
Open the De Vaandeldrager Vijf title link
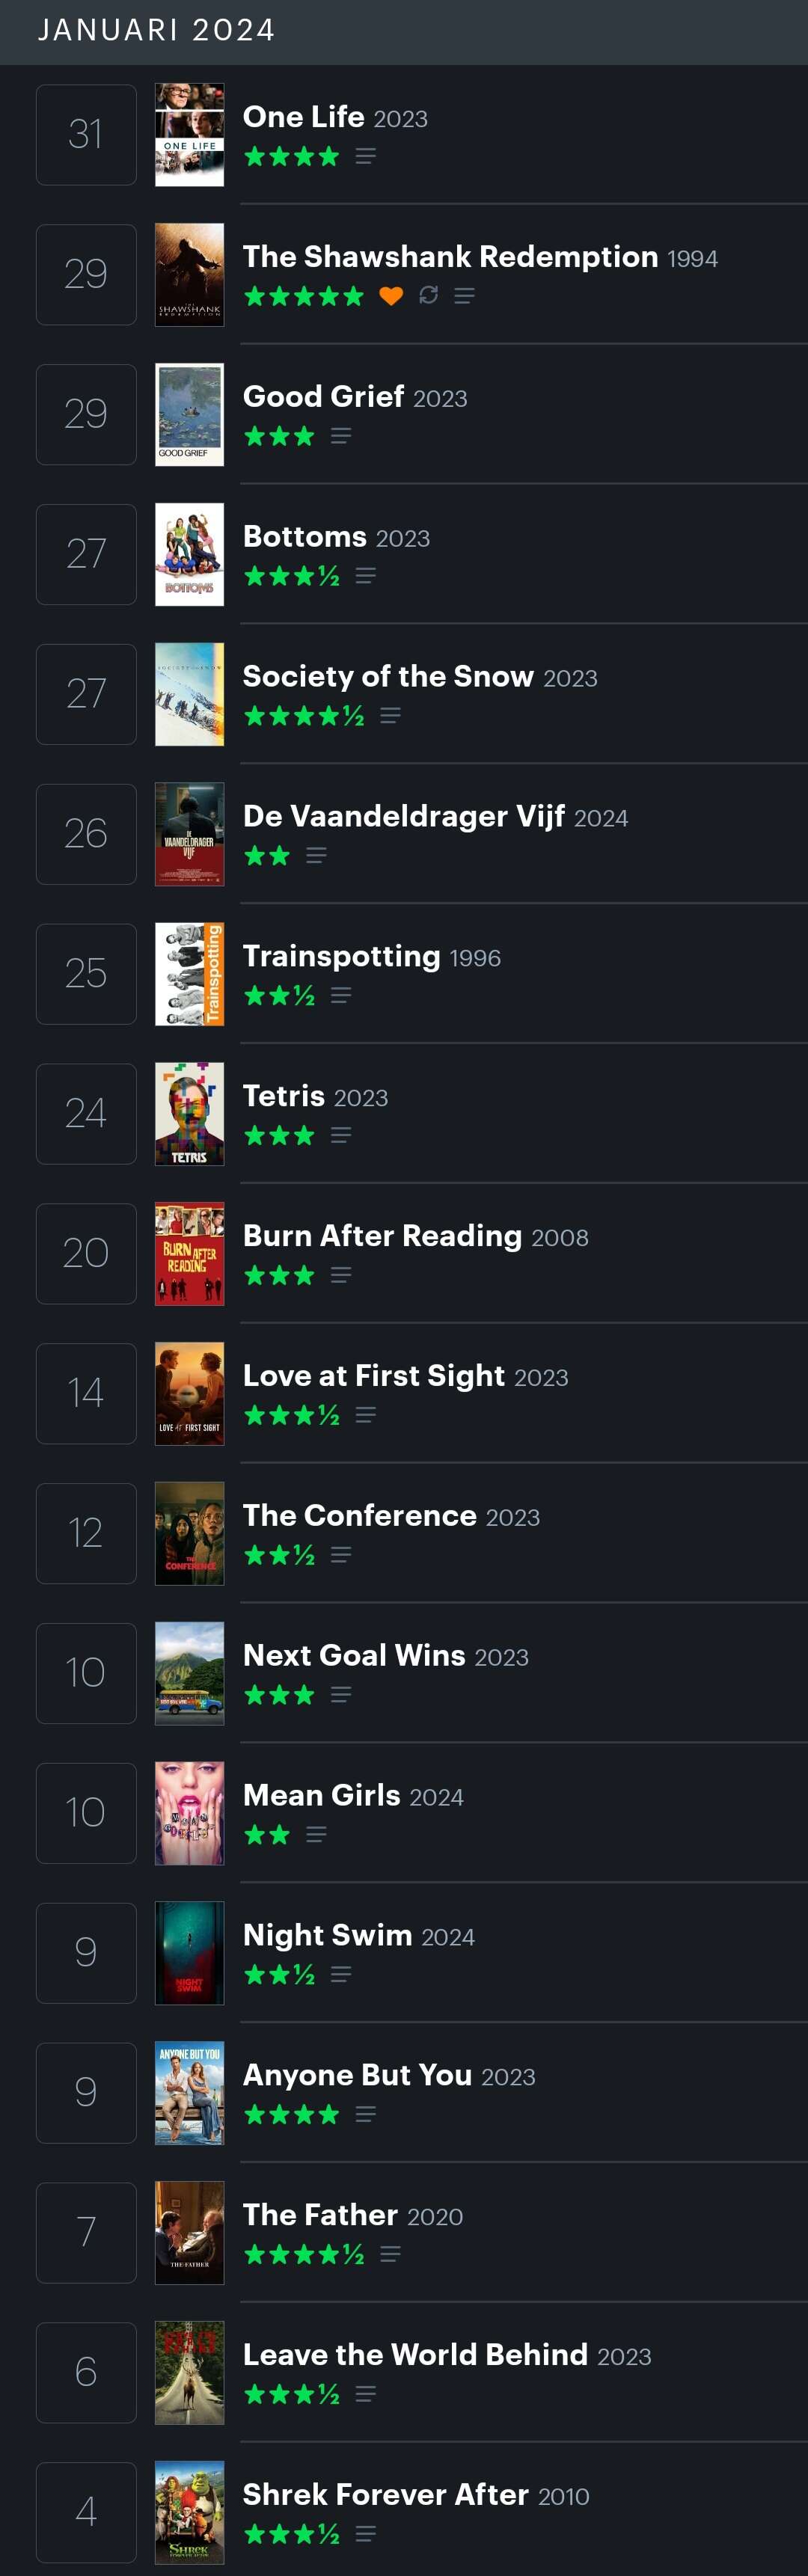[404, 817]
